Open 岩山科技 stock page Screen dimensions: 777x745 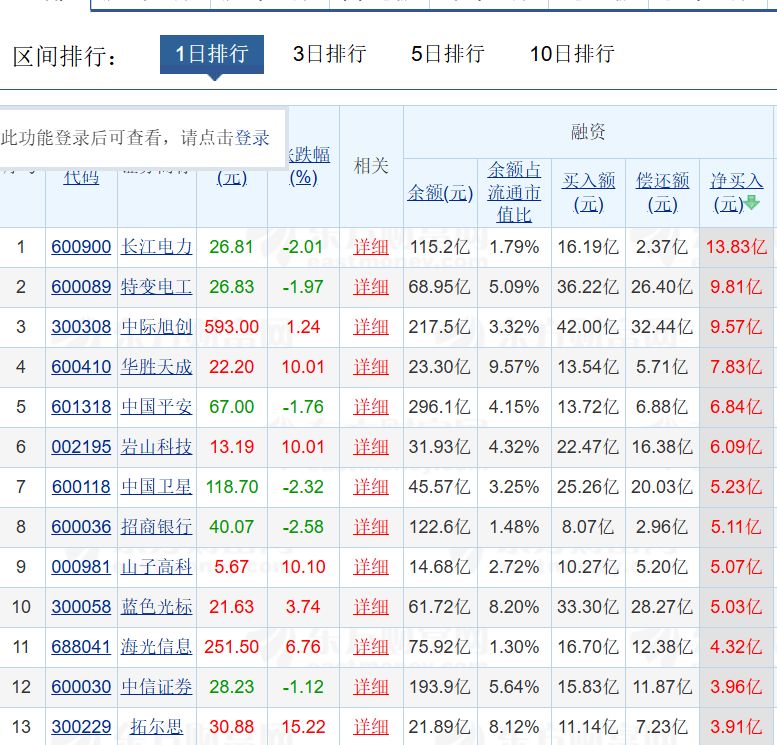tap(157, 447)
